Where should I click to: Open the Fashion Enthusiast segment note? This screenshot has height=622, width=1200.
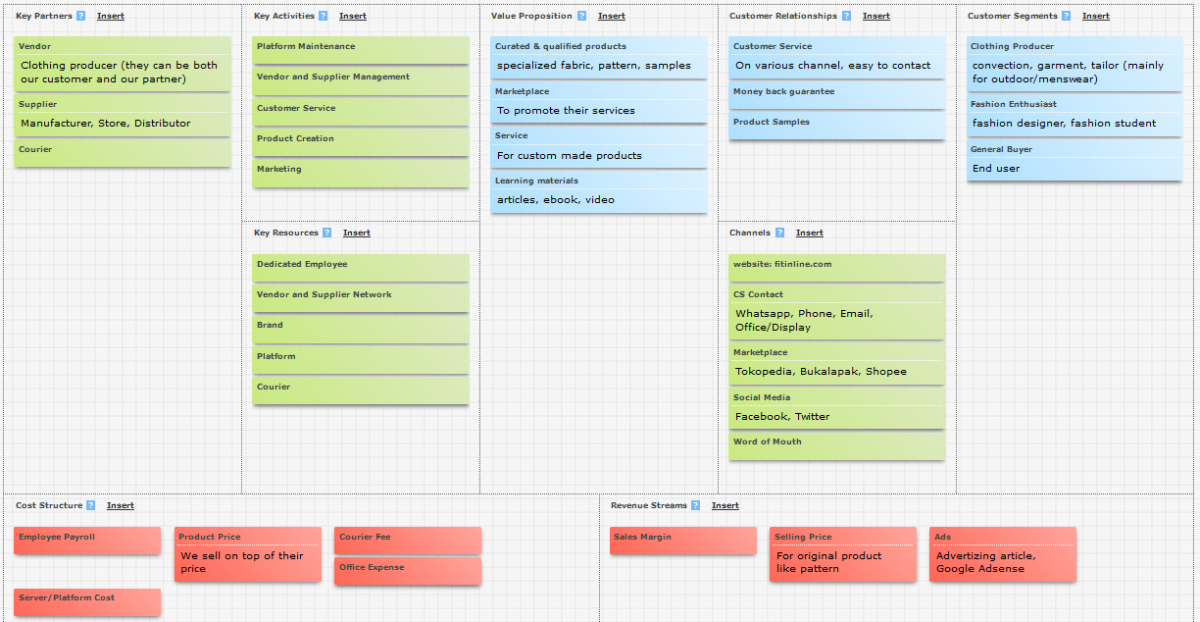pyautogui.click(x=1075, y=114)
